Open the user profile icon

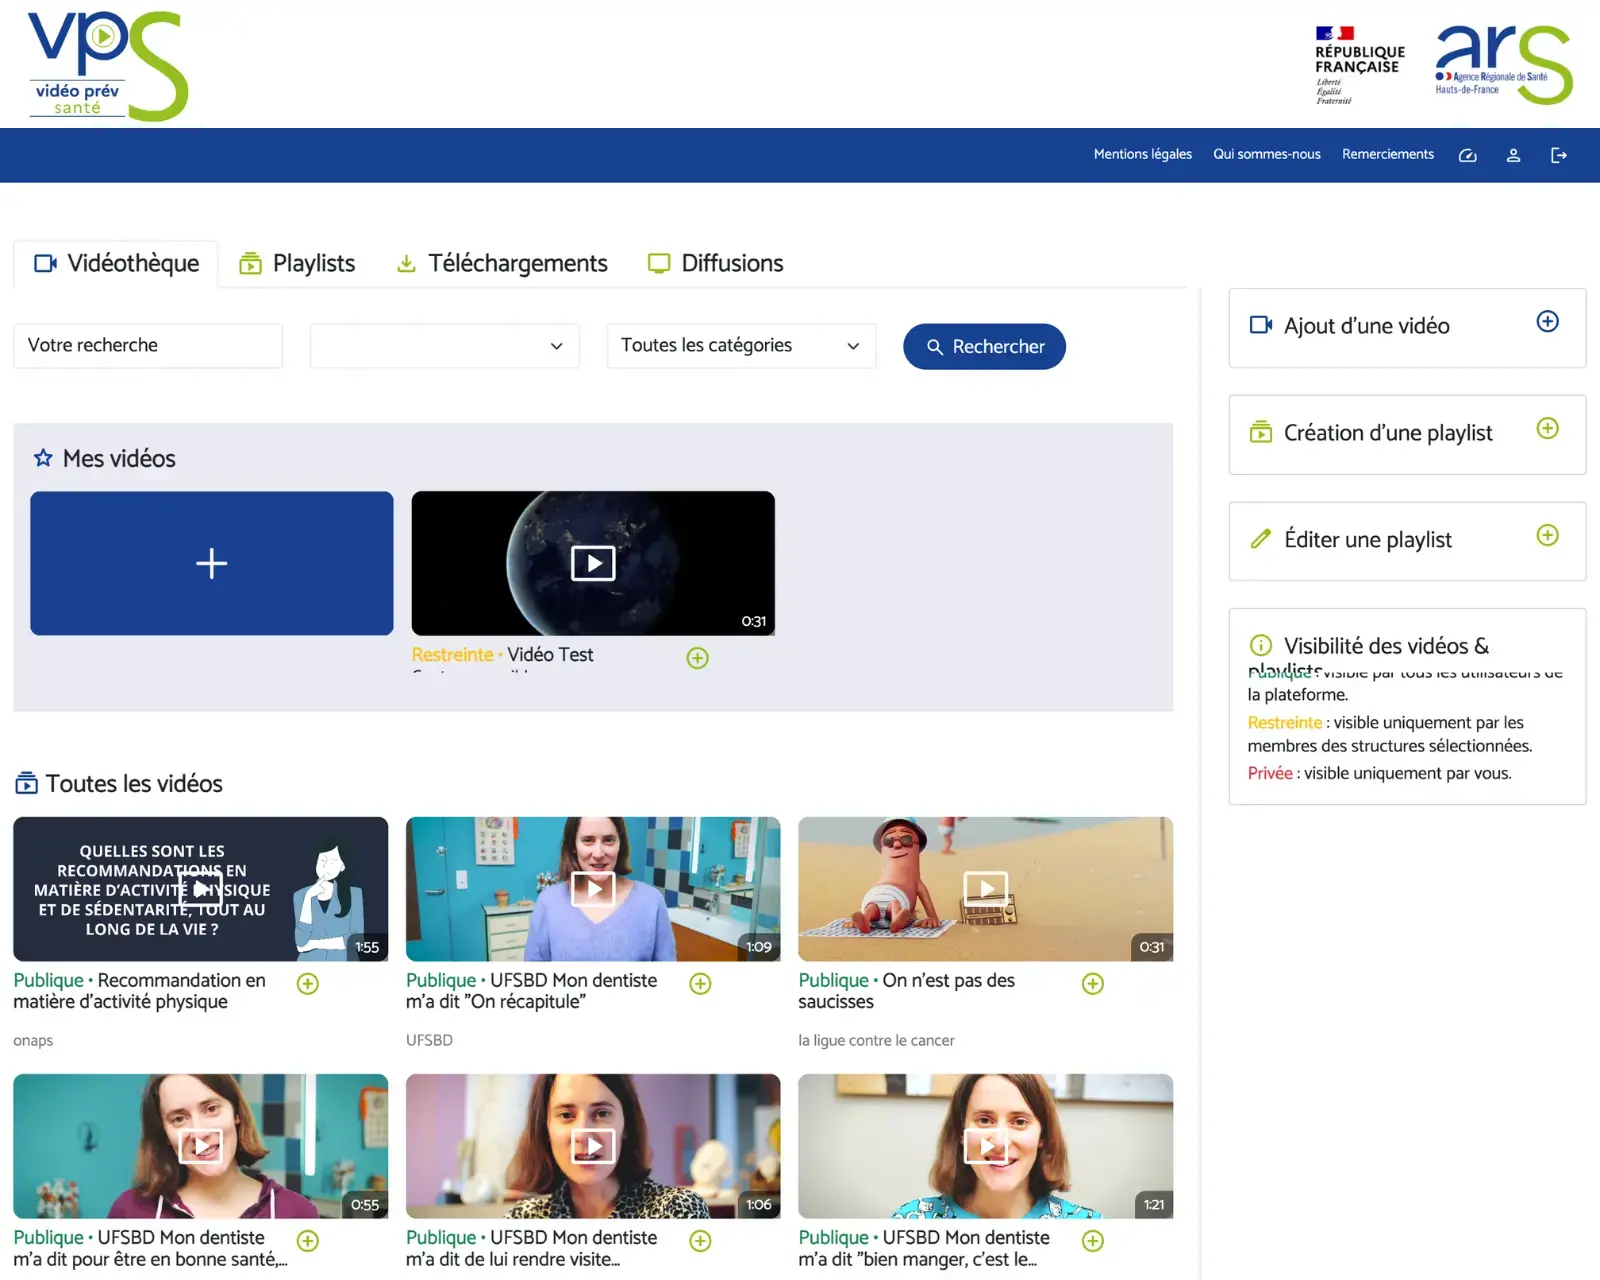click(1513, 155)
